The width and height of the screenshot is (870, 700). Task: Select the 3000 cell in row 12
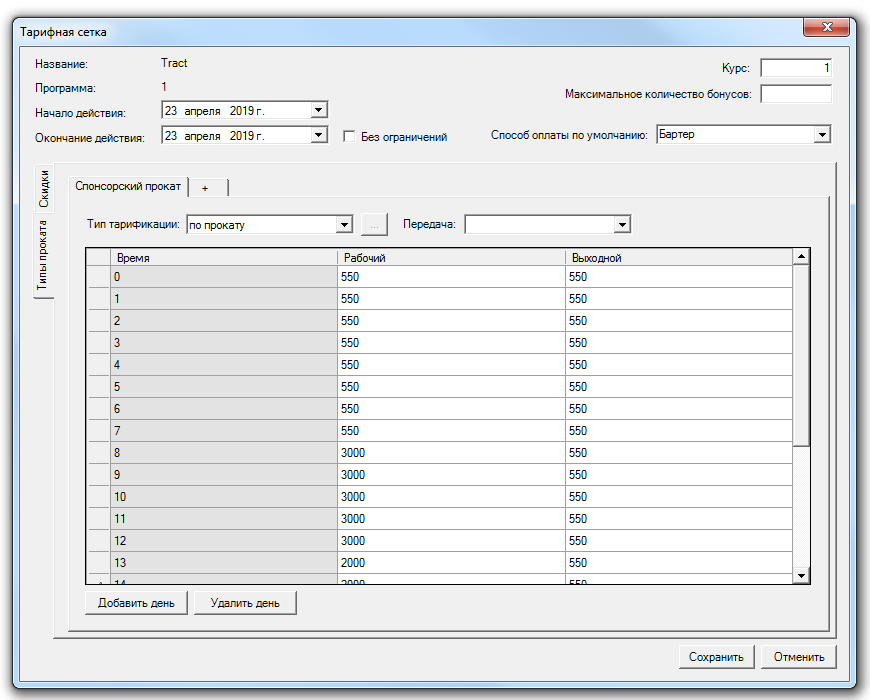(x=451, y=541)
